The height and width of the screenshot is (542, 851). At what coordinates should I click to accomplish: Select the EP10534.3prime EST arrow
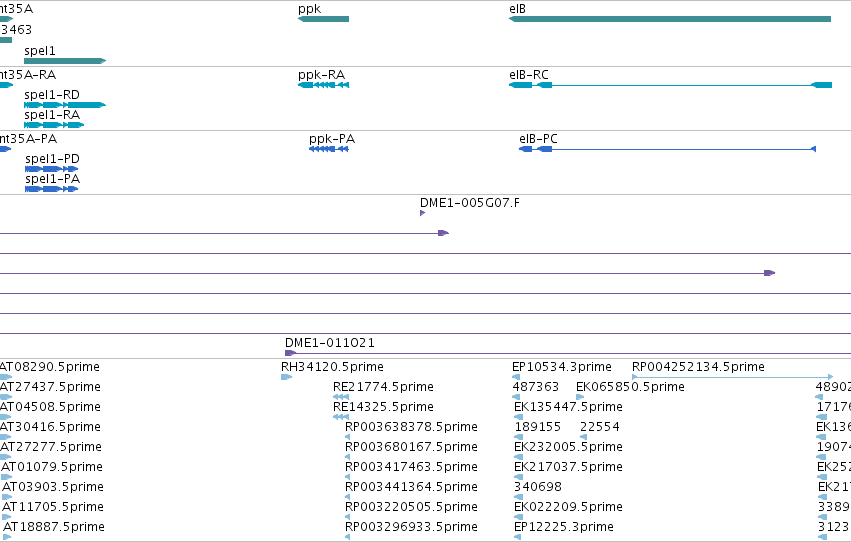click(516, 377)
